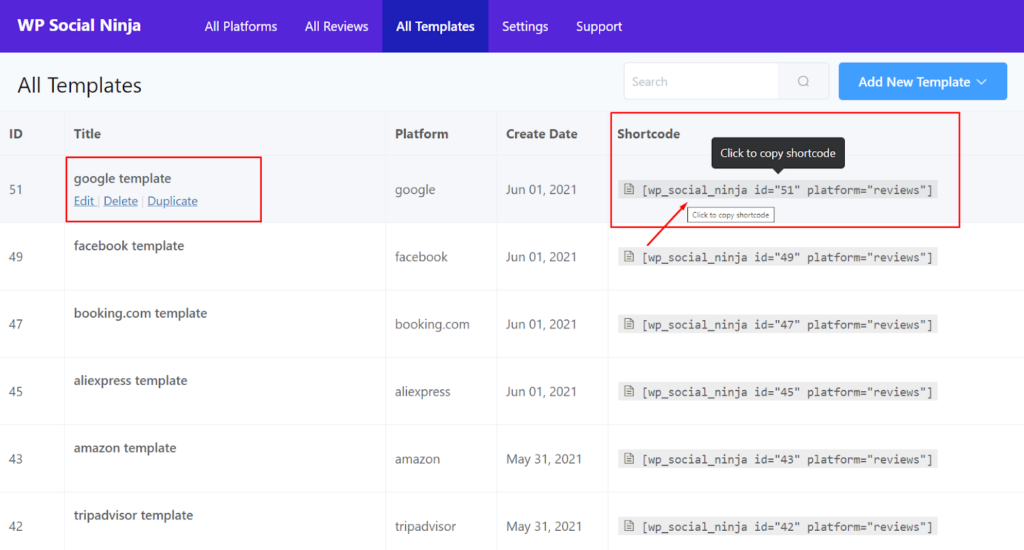
Task: Click date 'May 31, 2021' in tripadvisor row
Action: pos(544,526)
